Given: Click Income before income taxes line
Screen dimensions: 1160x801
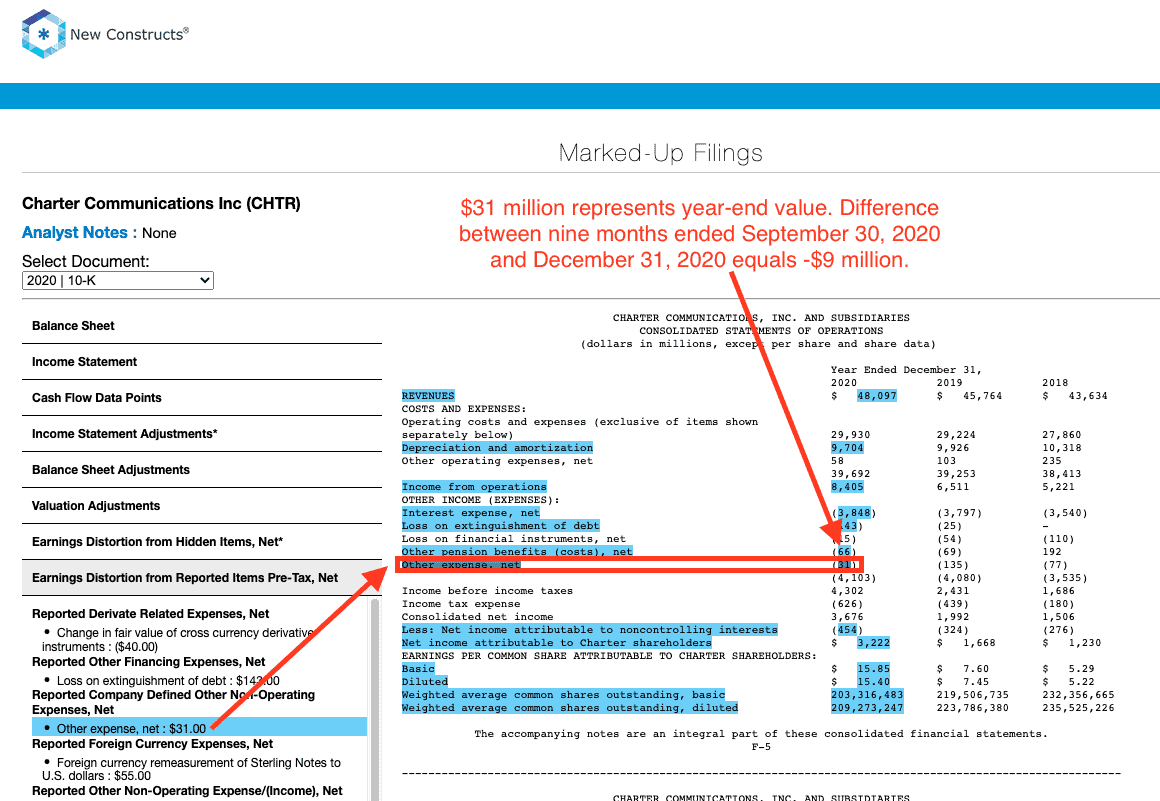Looking at the screenshot, I should point(488,591).
